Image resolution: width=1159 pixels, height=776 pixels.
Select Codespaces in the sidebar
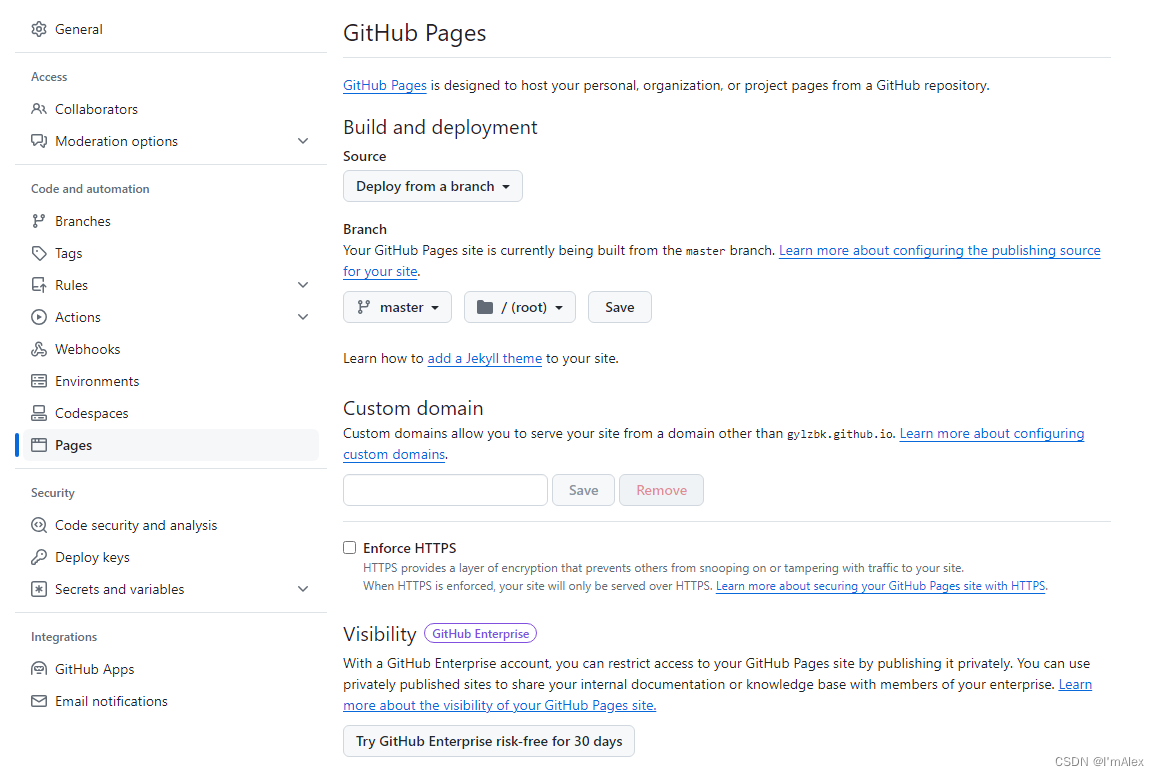click(x=171, y=413)
